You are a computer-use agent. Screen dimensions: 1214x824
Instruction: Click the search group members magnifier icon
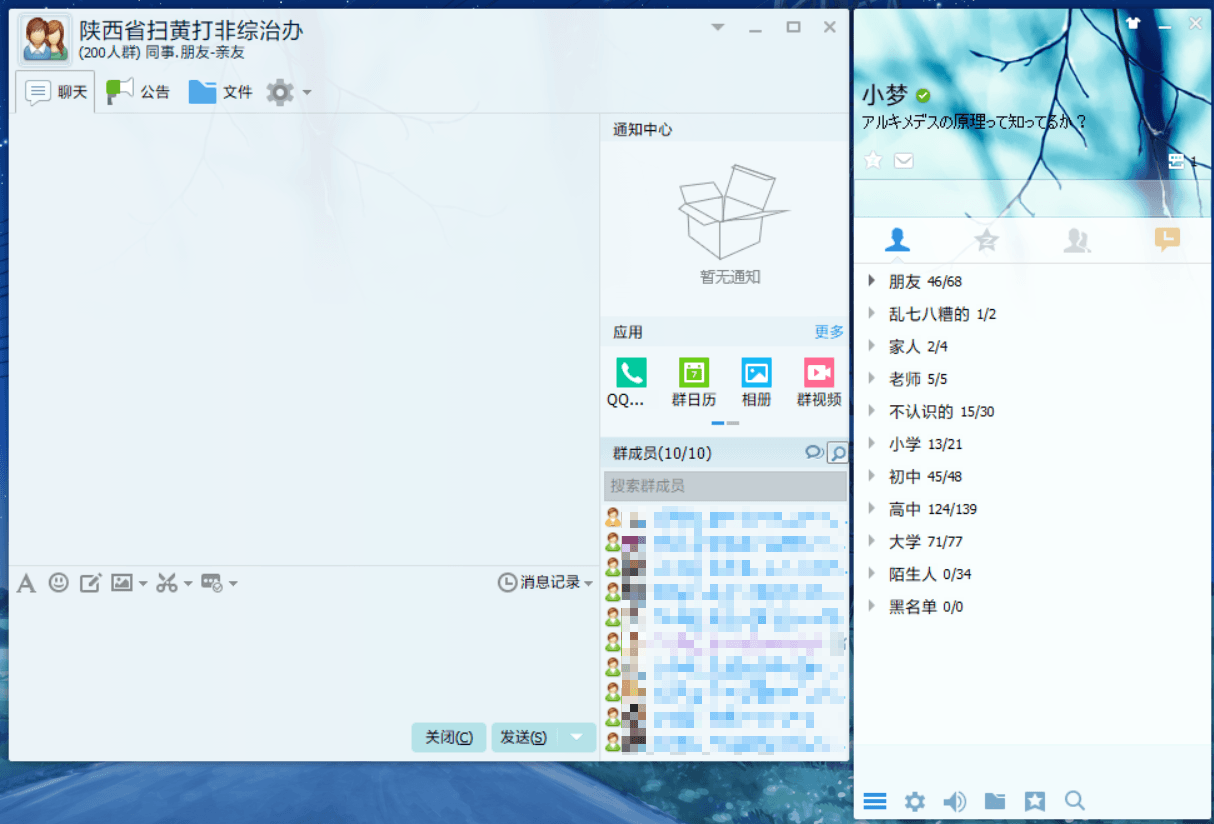(x=837, y=454)
